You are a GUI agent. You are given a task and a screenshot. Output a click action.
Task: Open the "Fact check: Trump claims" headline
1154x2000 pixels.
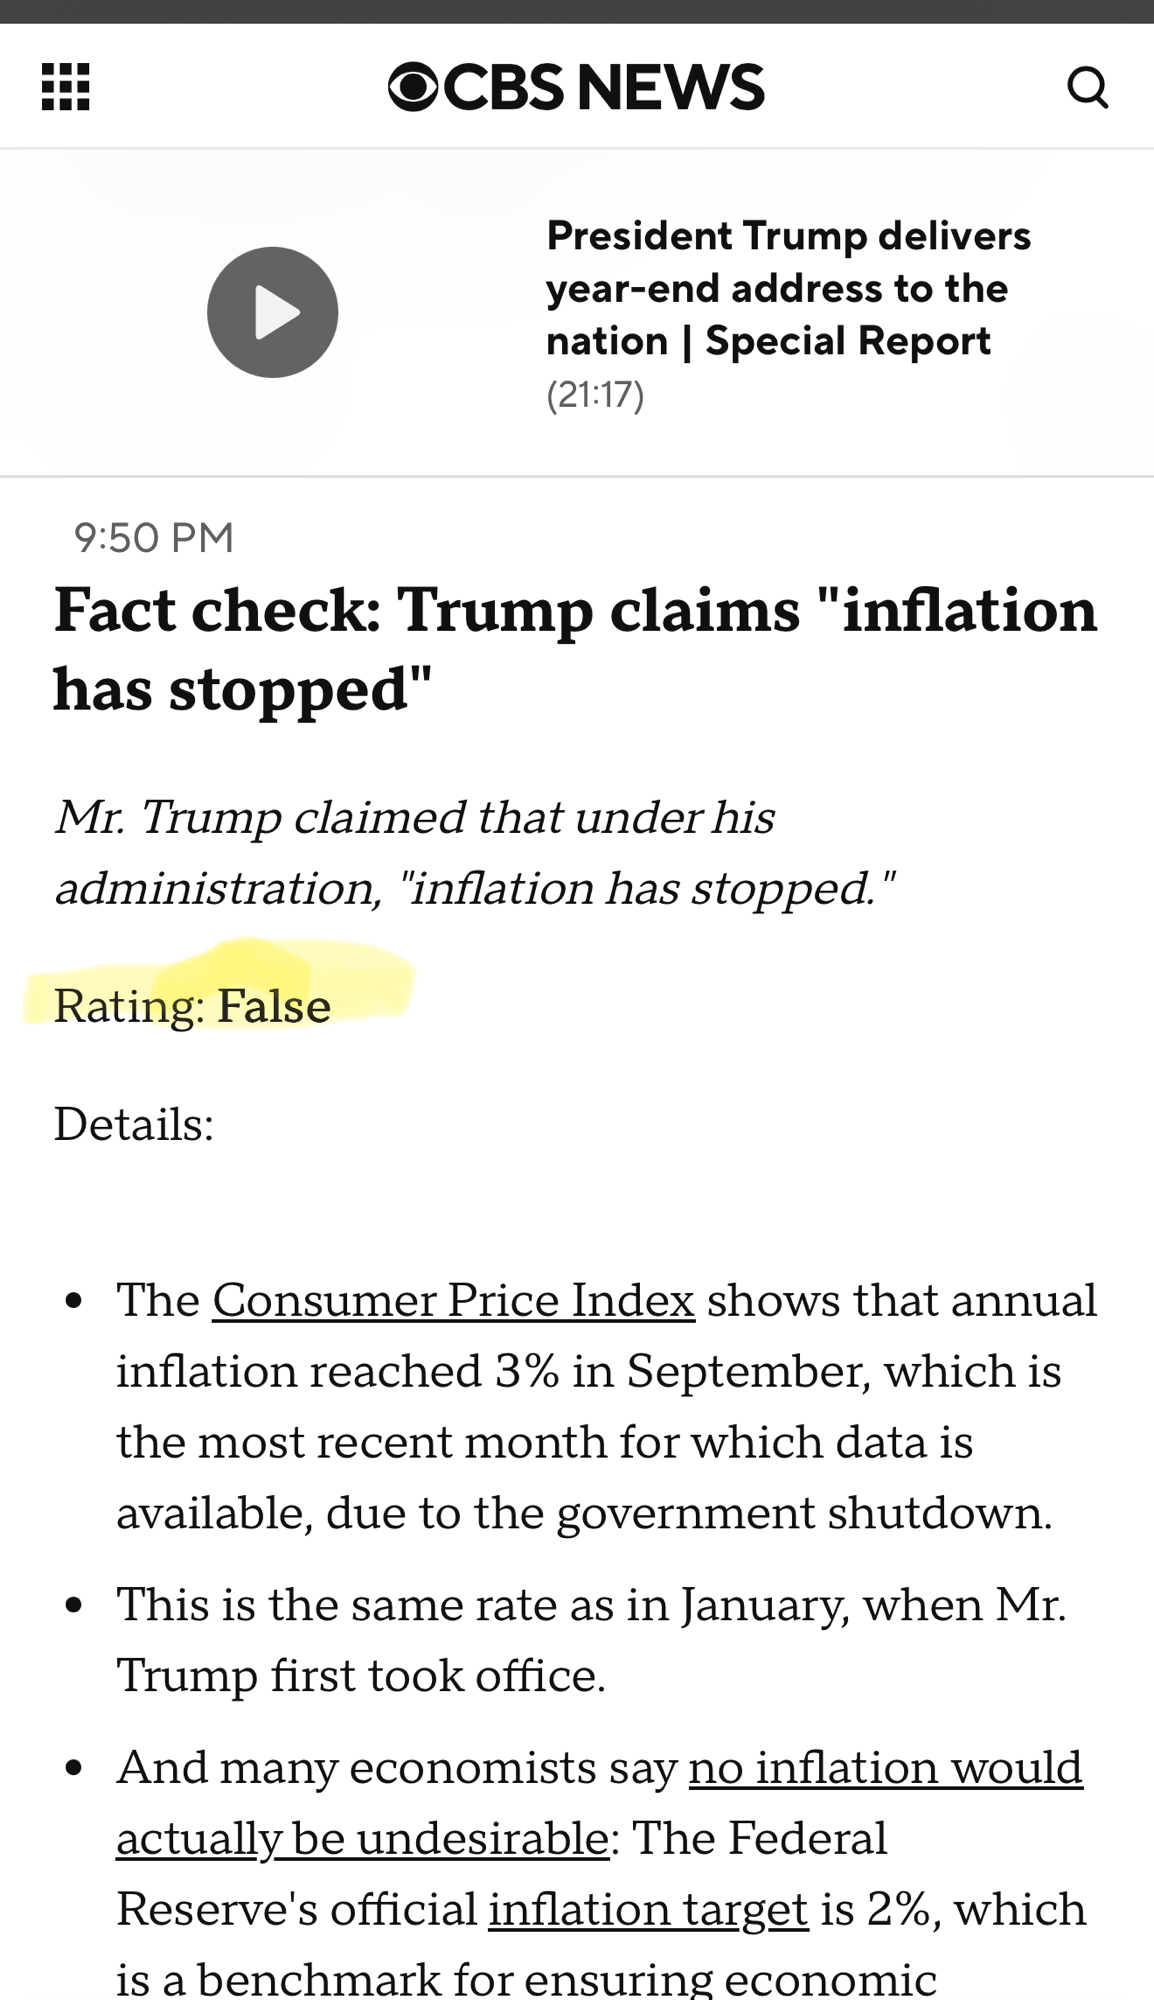(575, 649)
